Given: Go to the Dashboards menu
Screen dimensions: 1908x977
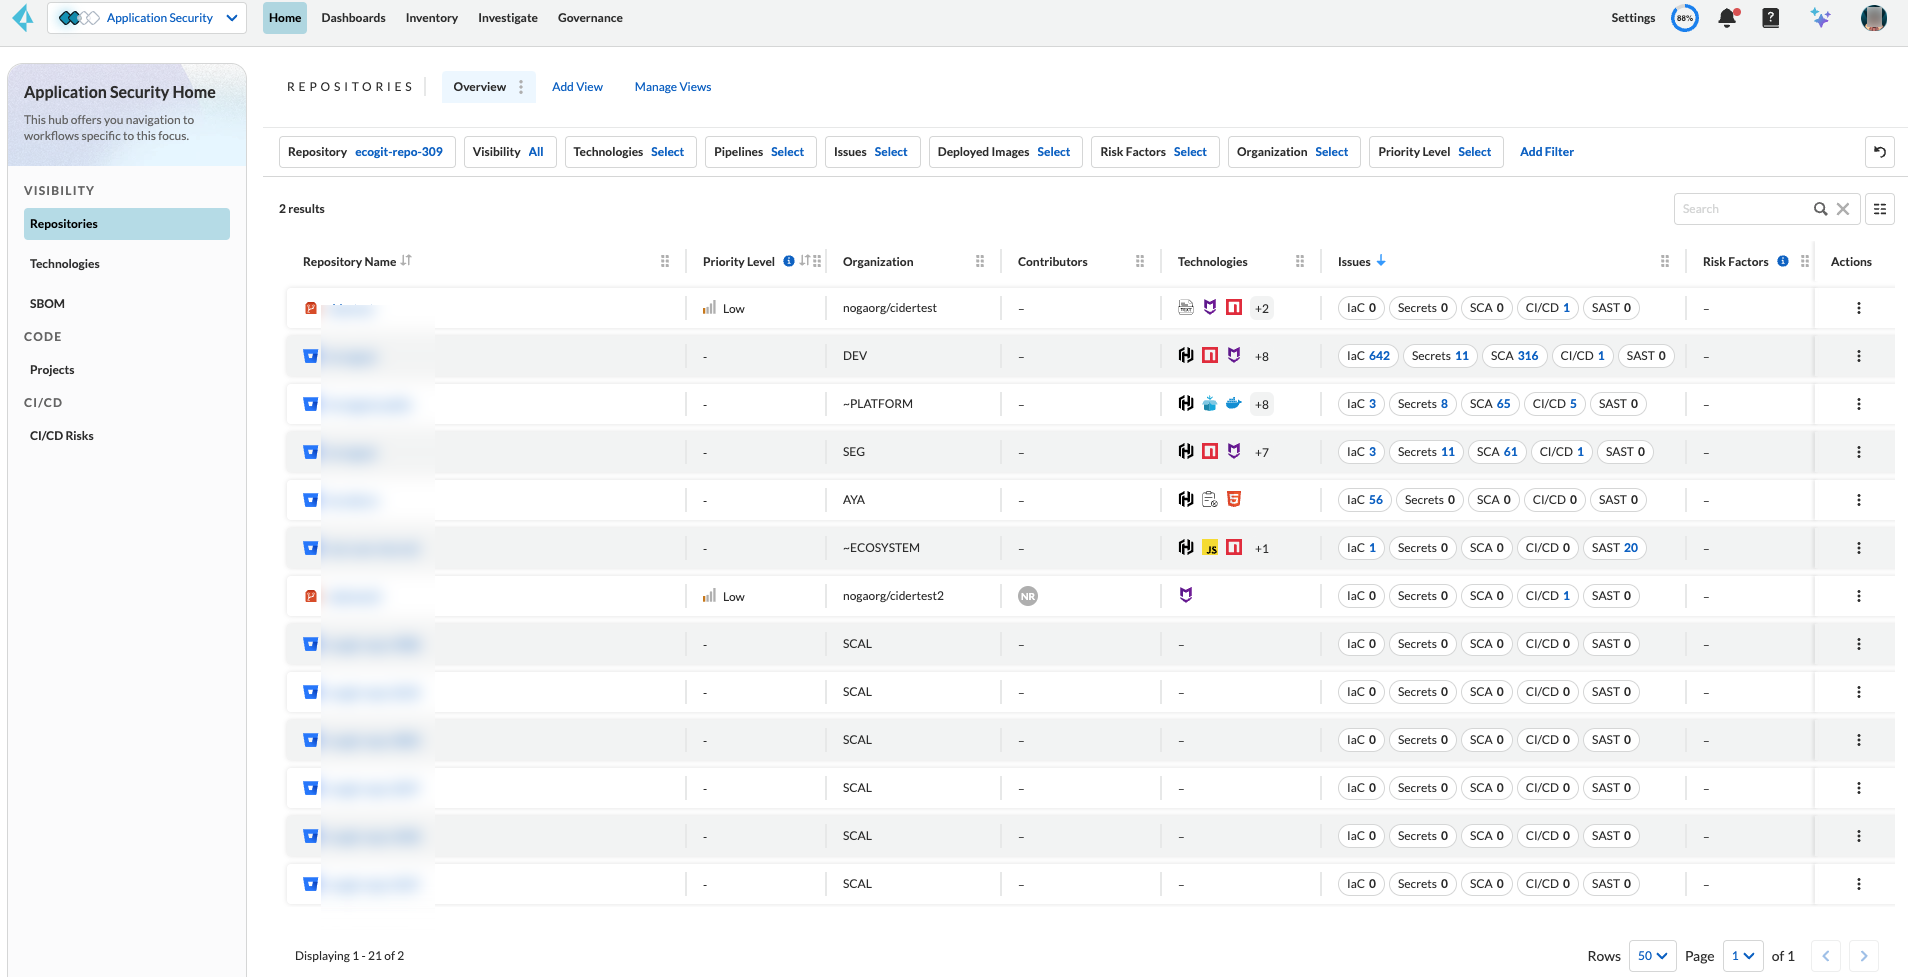Looking at the screenshot, I should [x=353, y=18].
